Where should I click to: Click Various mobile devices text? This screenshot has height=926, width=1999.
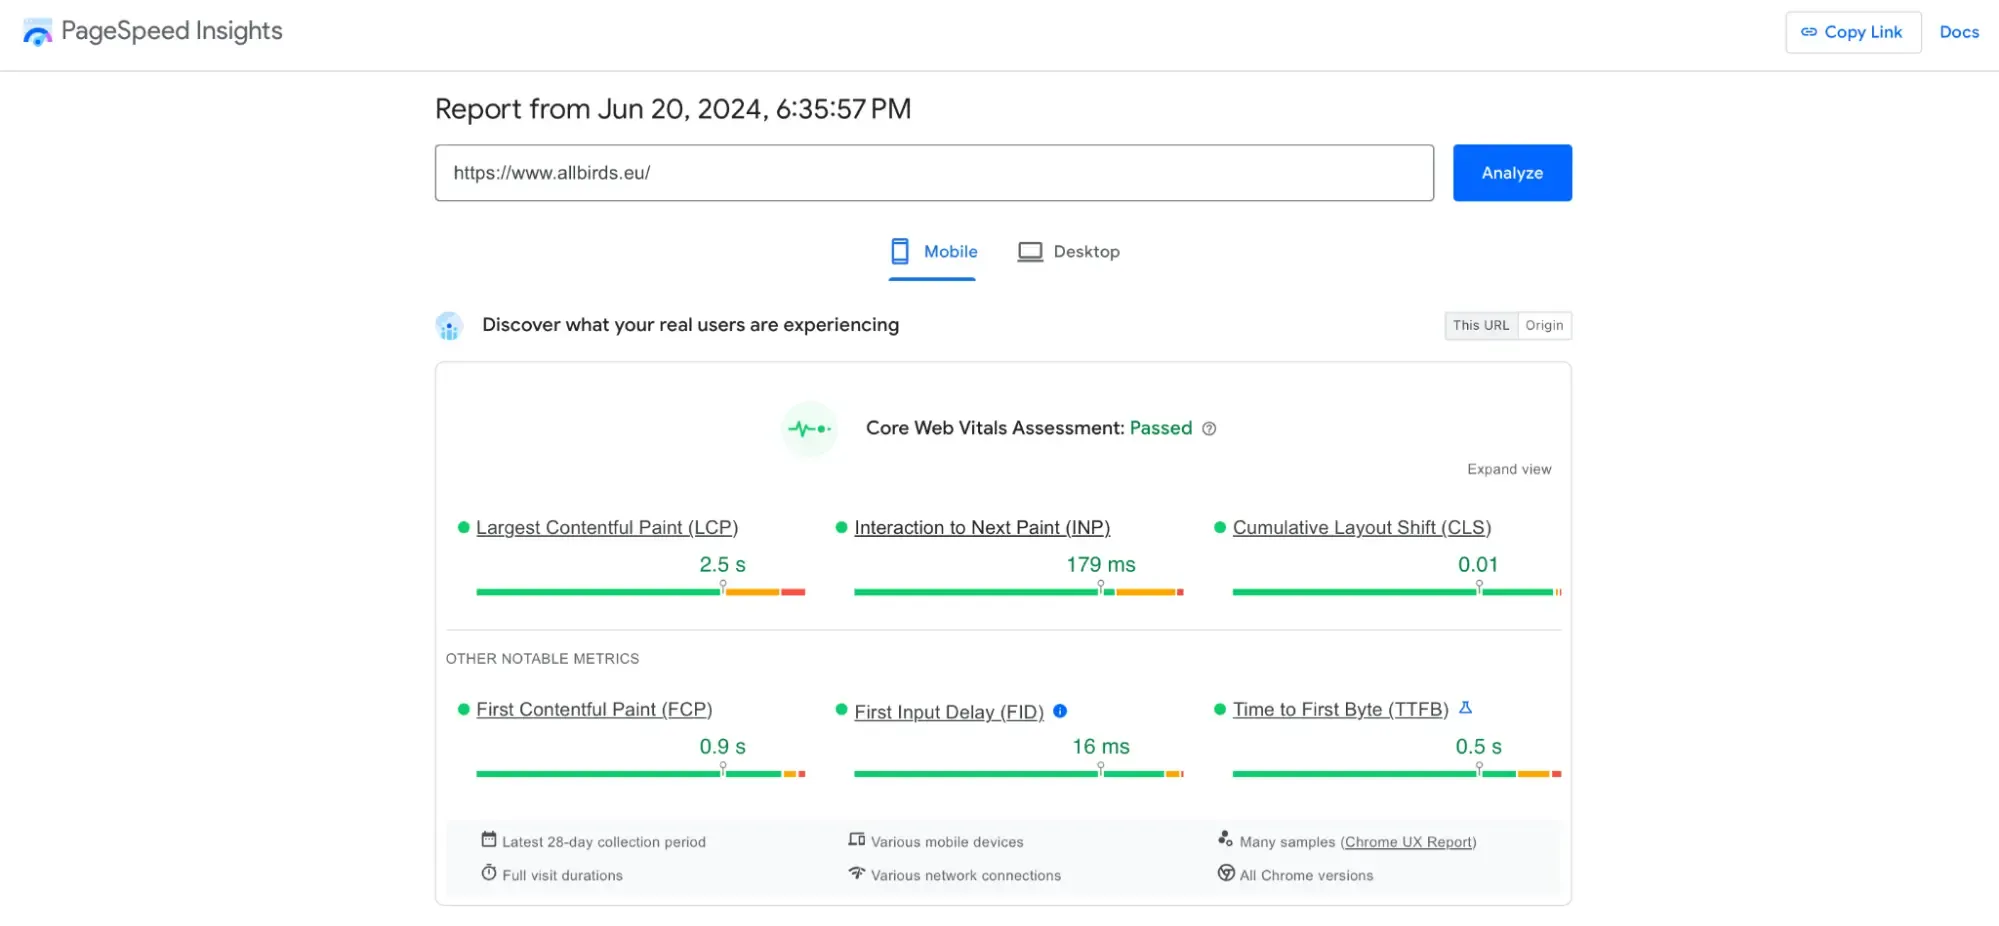point(947,842)
